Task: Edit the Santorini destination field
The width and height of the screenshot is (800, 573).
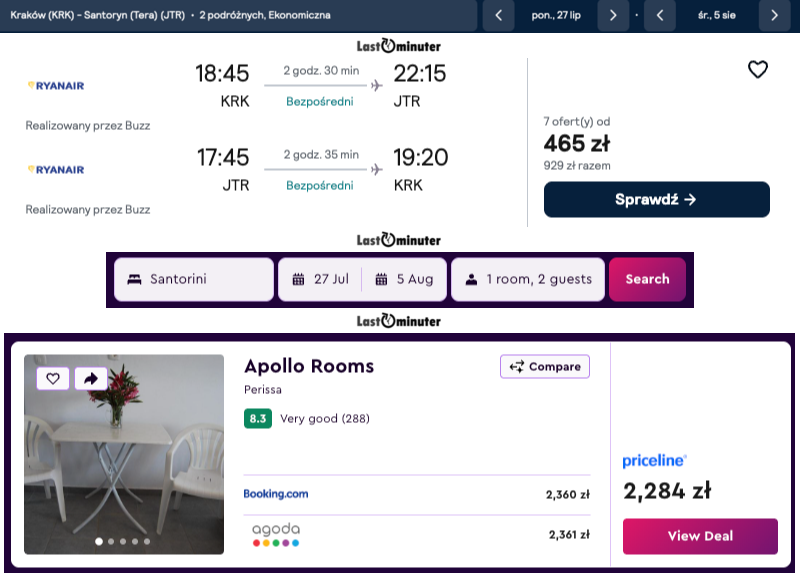Action: coord(194,279)
